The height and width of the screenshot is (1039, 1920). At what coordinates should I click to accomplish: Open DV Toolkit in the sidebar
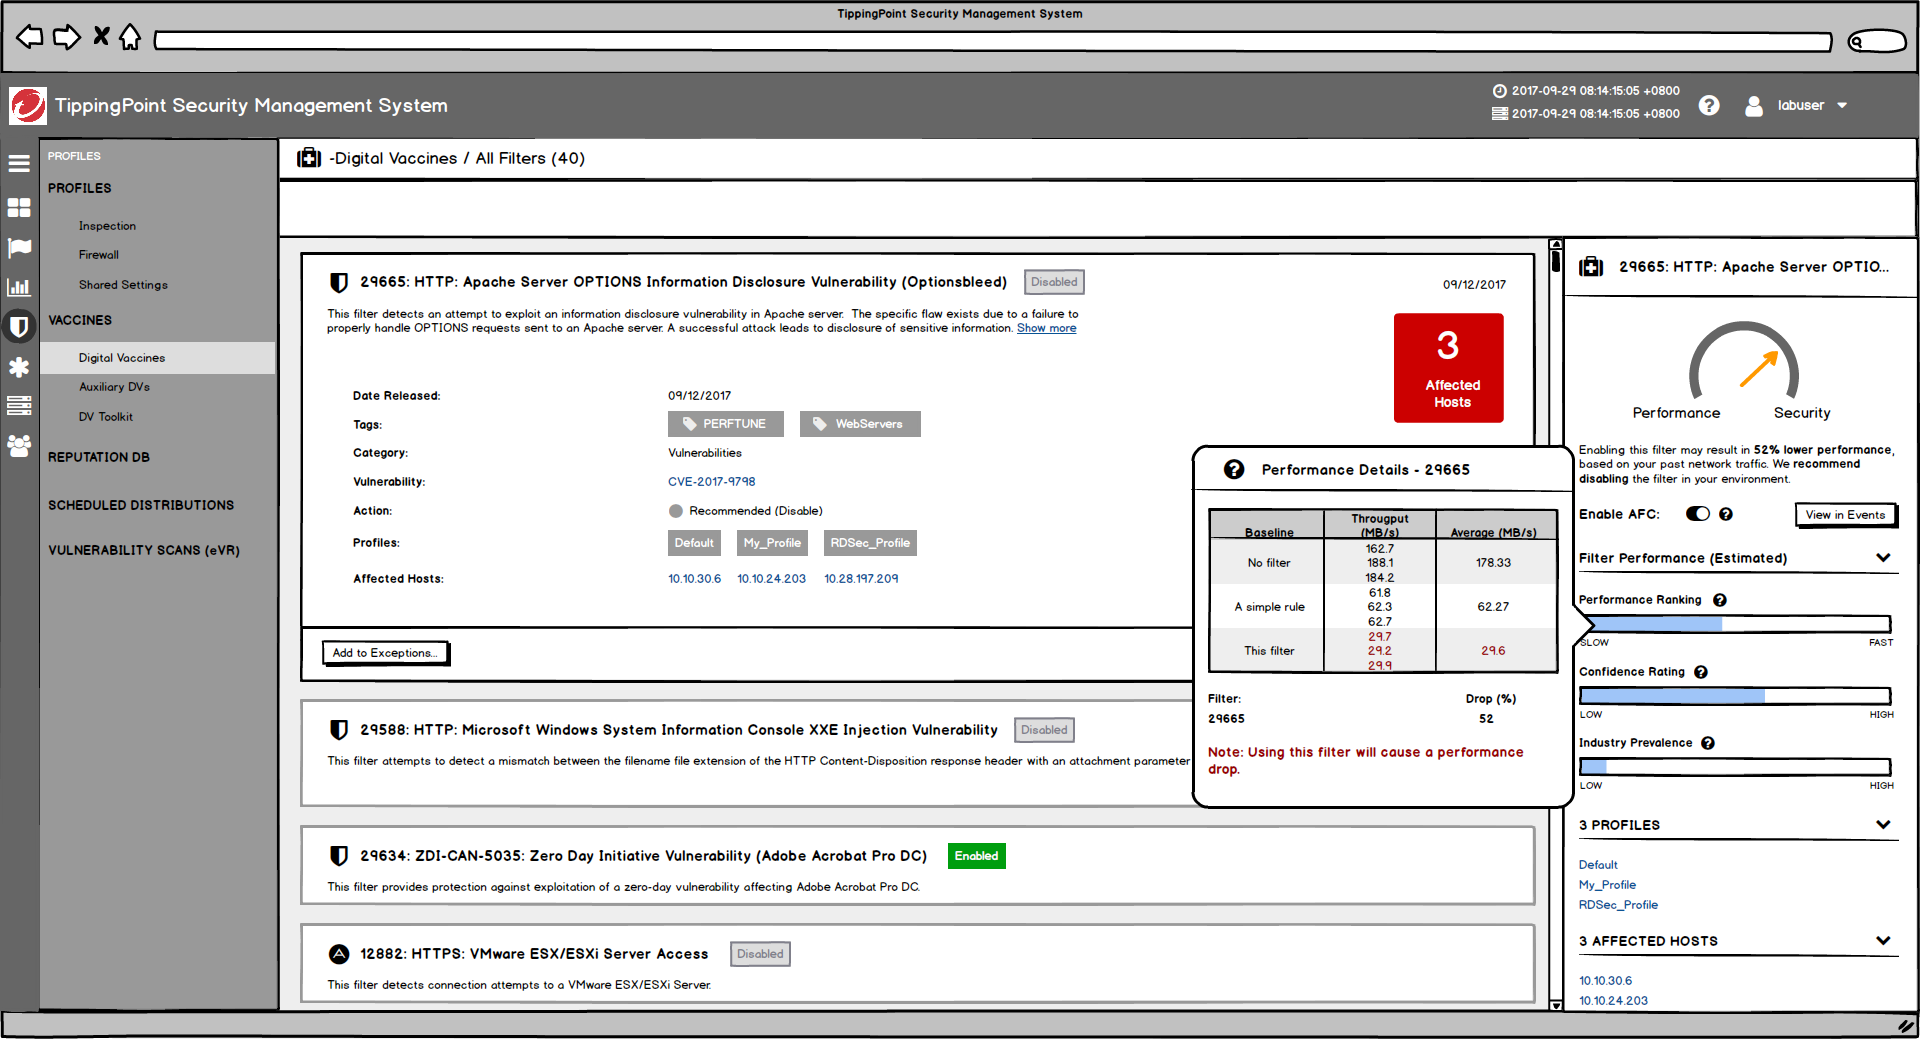105,417
